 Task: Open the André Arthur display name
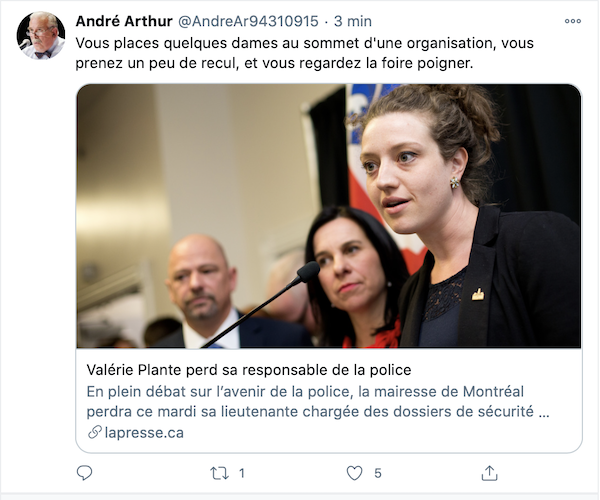click(x=124, y=21)
